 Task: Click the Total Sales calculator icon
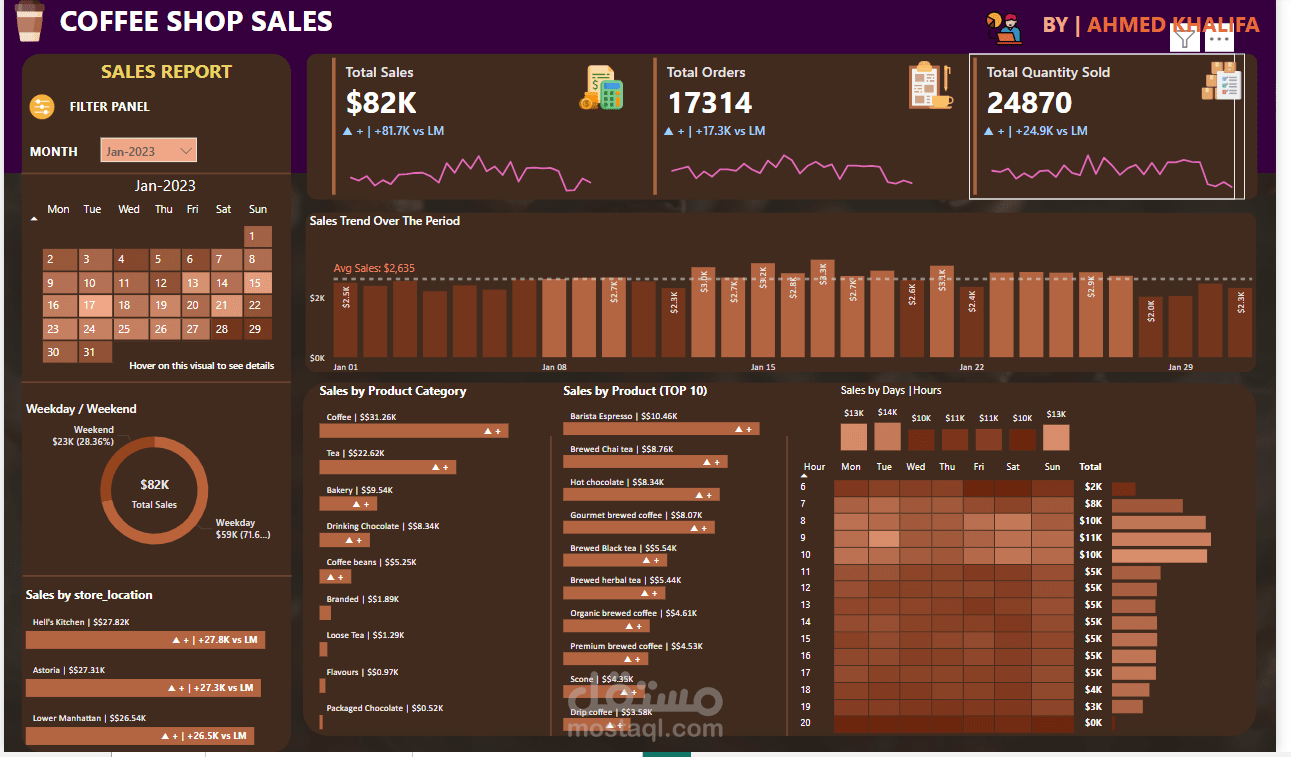coord(601,88)
